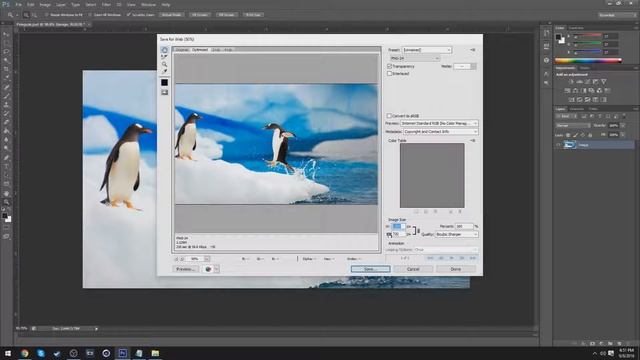Click the Windows Start button
This screenshot has height=360, width=640.
point(8,353)
